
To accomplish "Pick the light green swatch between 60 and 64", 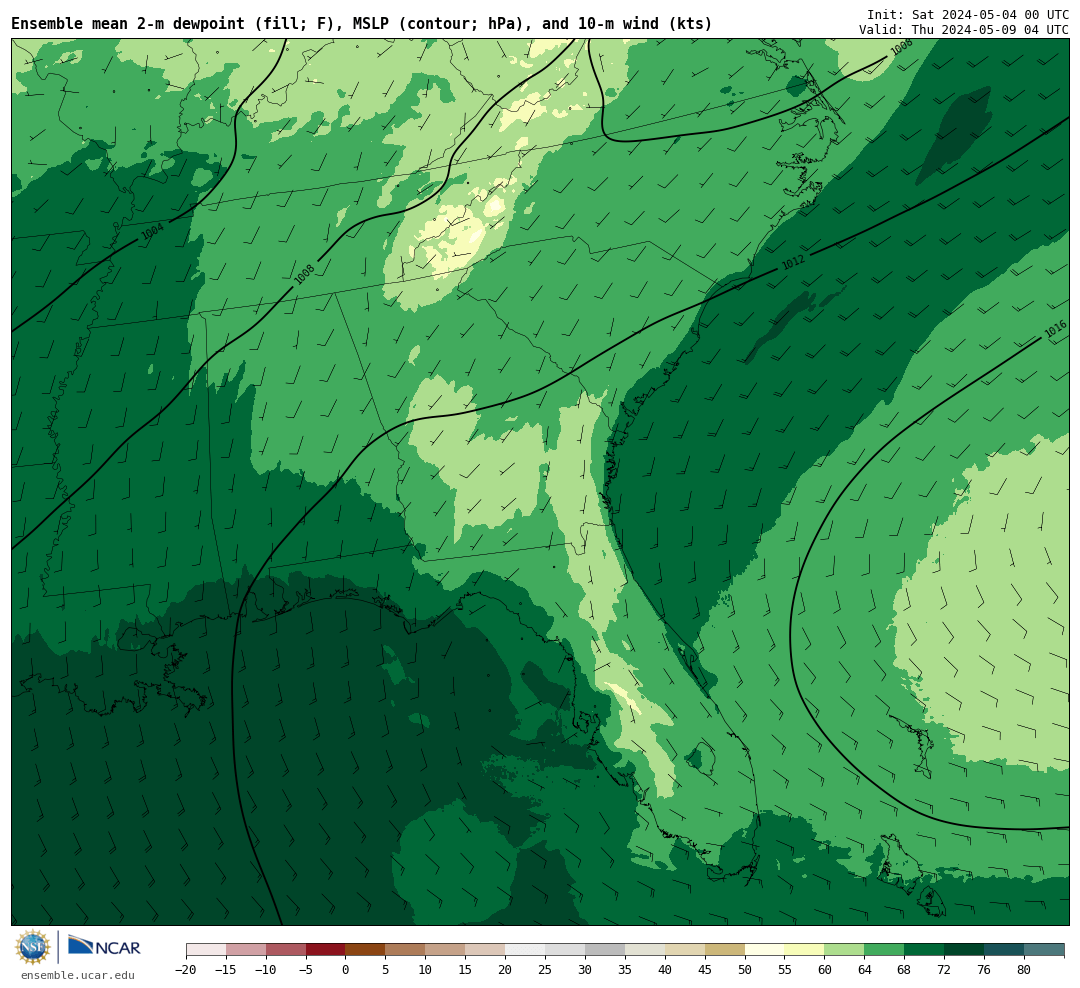I will 844,950.
